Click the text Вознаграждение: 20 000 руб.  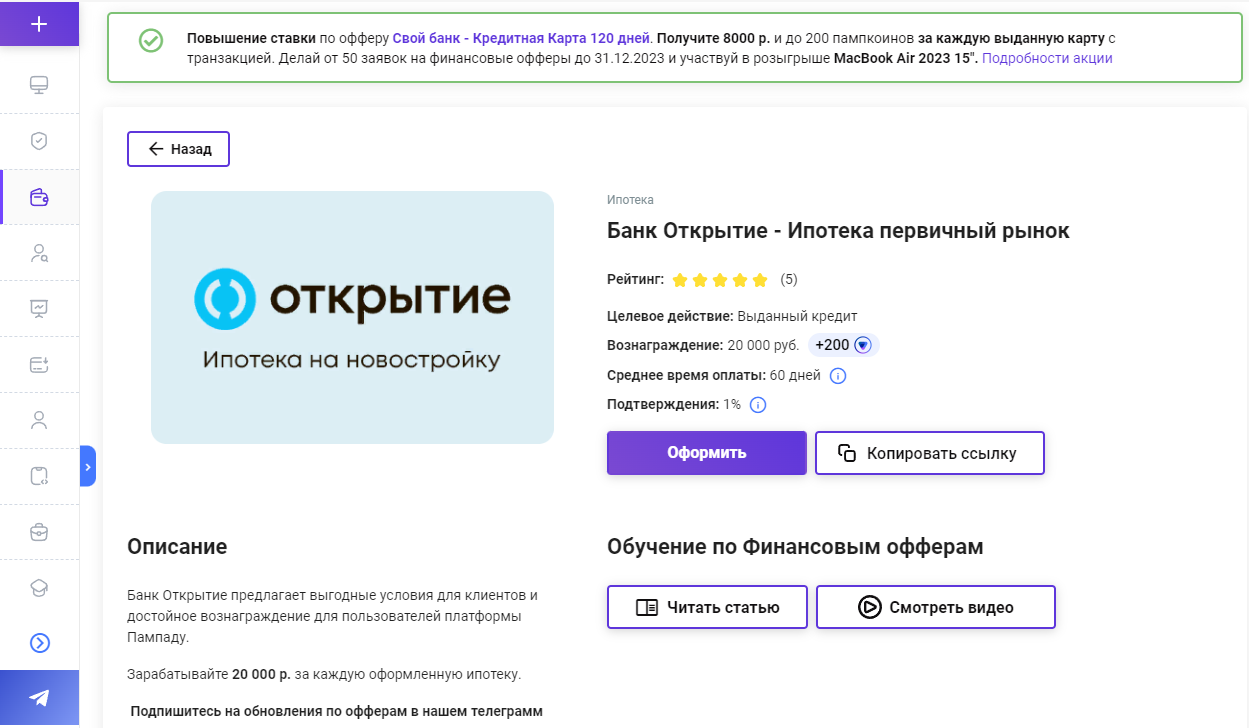click(x=703, y=345)
